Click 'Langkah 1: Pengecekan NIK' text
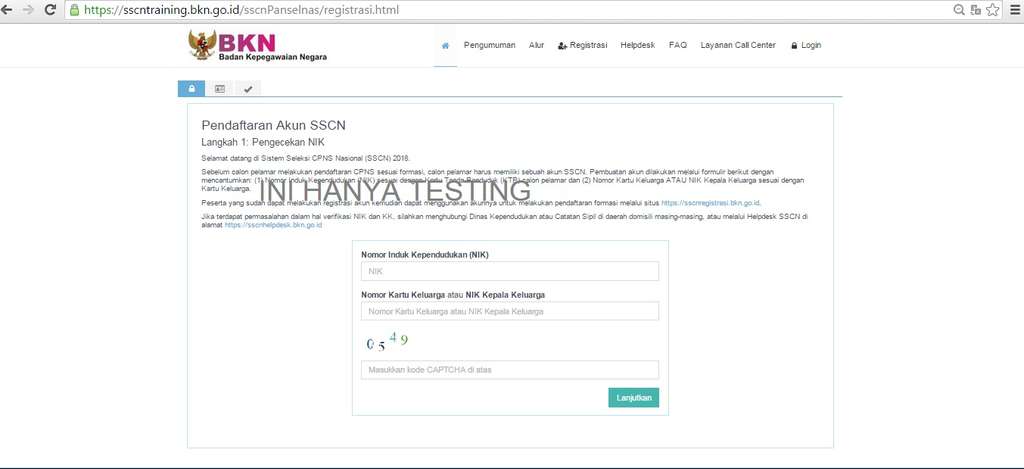1024x469 pixels. [x=263, y=142]
